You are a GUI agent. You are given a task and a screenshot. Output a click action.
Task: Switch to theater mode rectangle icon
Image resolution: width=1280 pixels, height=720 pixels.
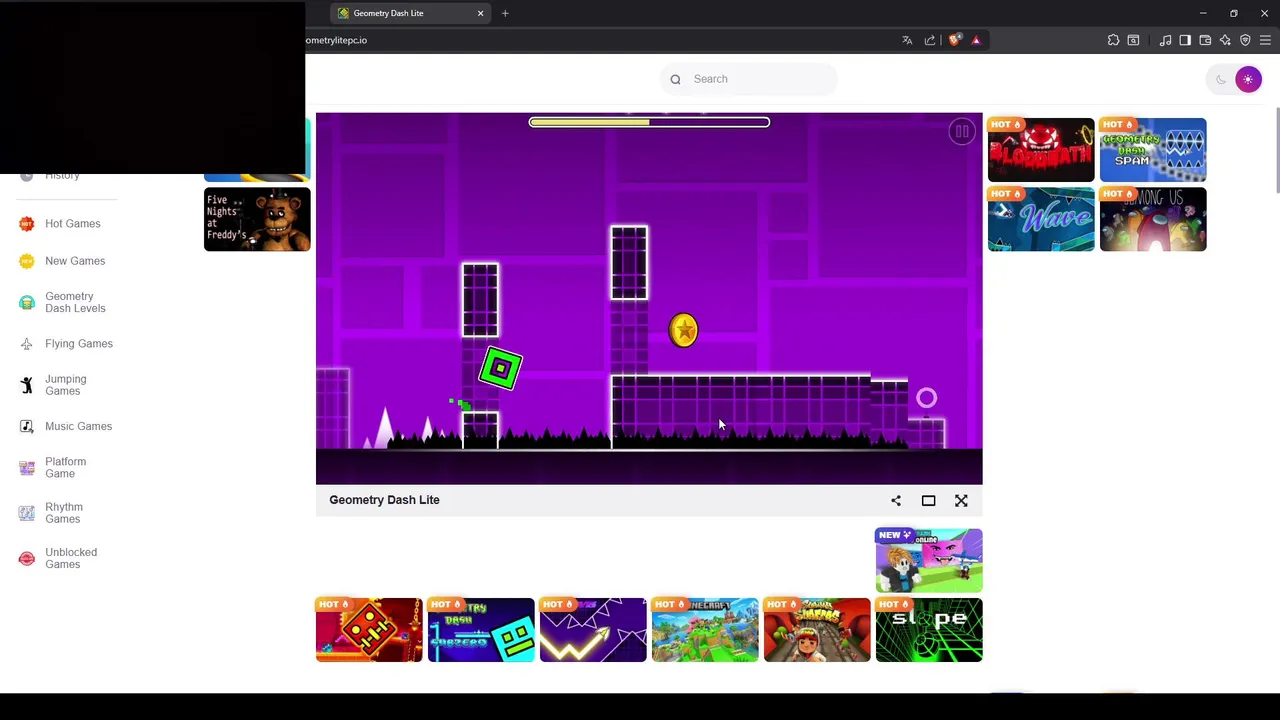(928, 501)
